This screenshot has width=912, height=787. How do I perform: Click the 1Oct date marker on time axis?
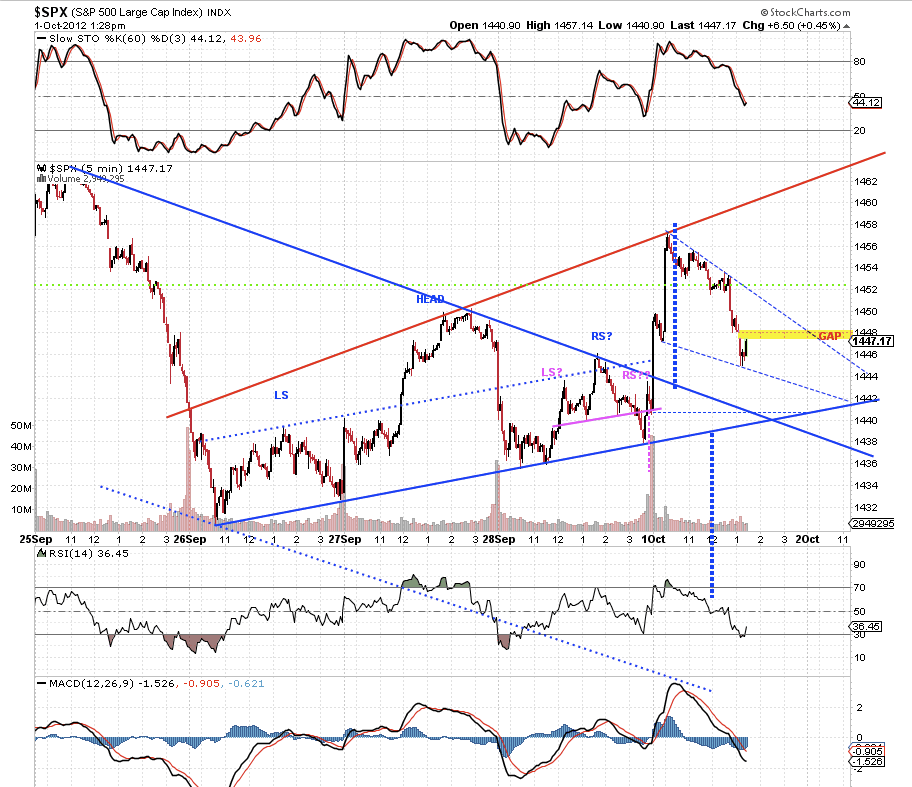(x=653, y=539)
